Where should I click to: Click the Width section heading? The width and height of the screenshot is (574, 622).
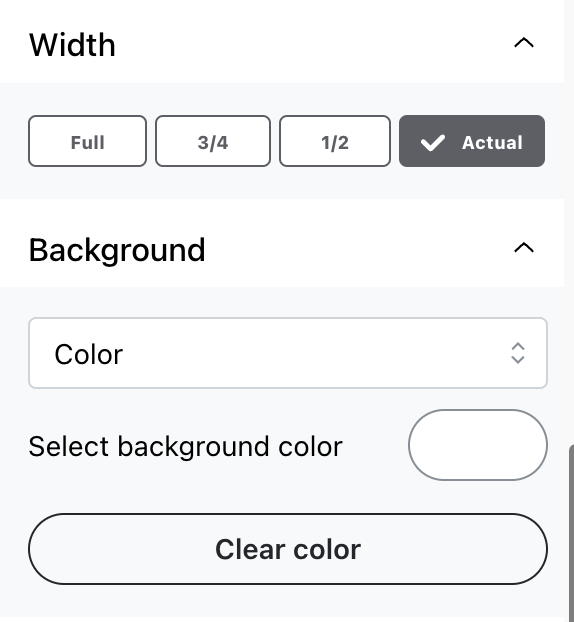point(72,45)
